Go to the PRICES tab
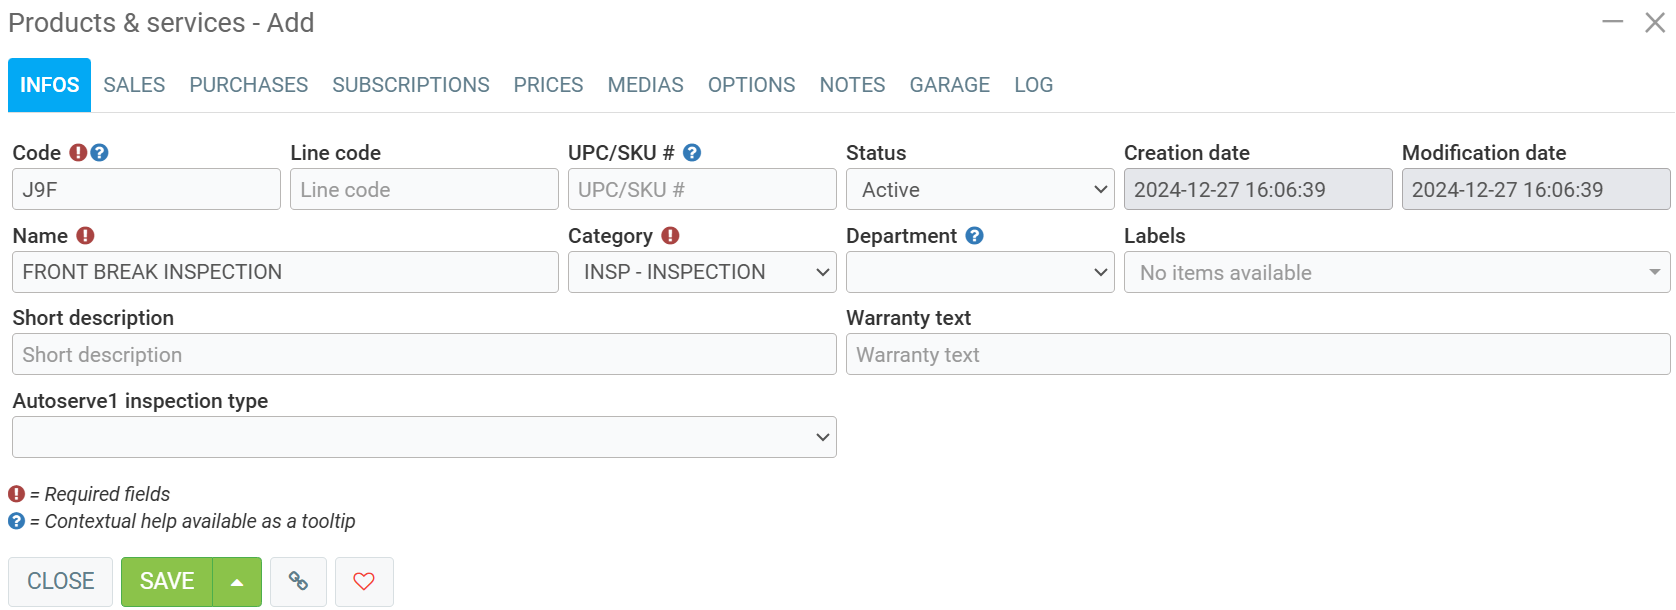This screenshot has width=1676, height=610. [x=548, y=85]
